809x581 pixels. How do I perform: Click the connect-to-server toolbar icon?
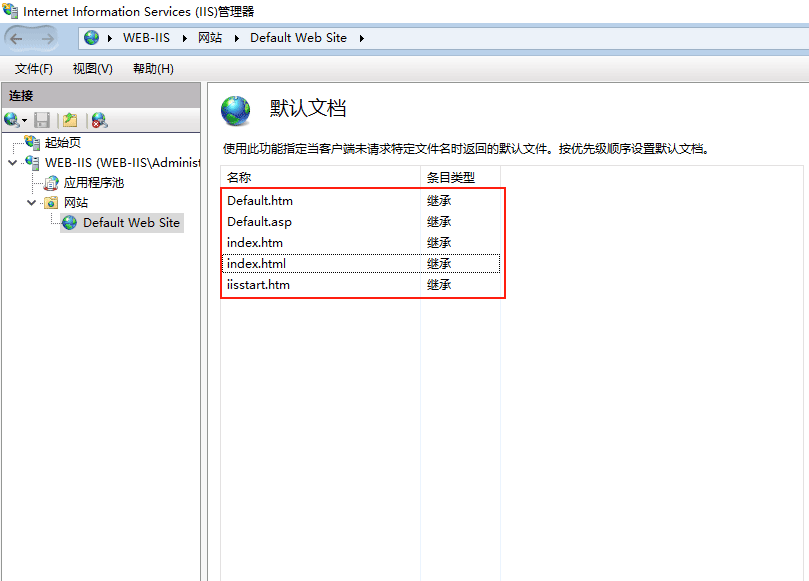[x=11, y=120]
